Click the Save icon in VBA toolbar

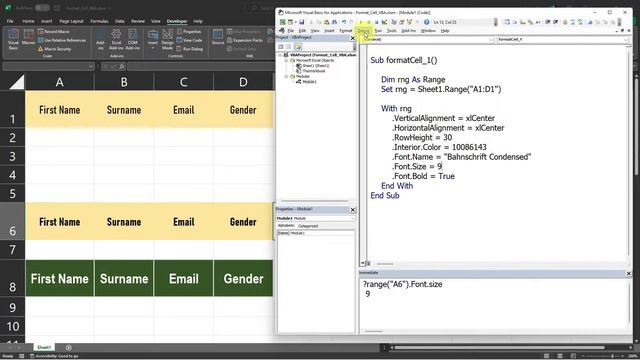[301, 22]
